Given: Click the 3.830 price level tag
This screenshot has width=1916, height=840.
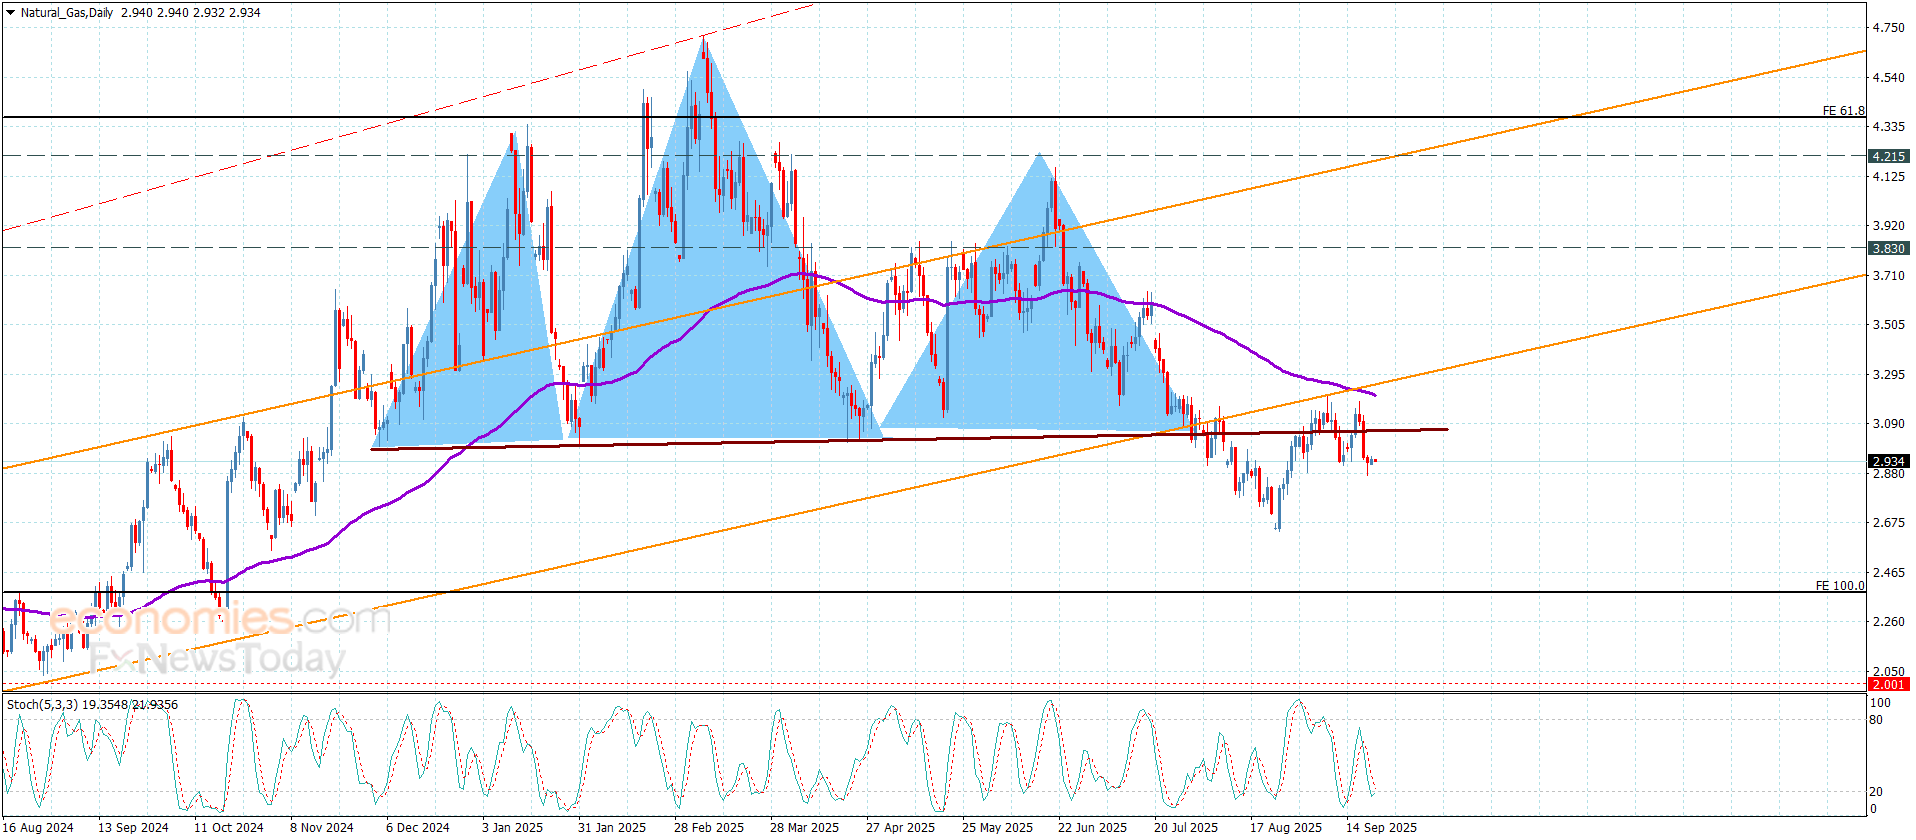Looking at the screenshot, I should click(1888, 248).
